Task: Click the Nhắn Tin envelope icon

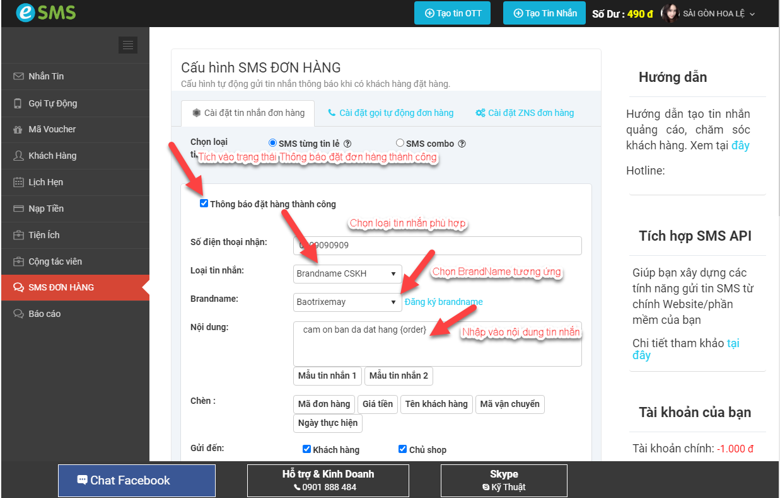Action: [x=18, y=77]
